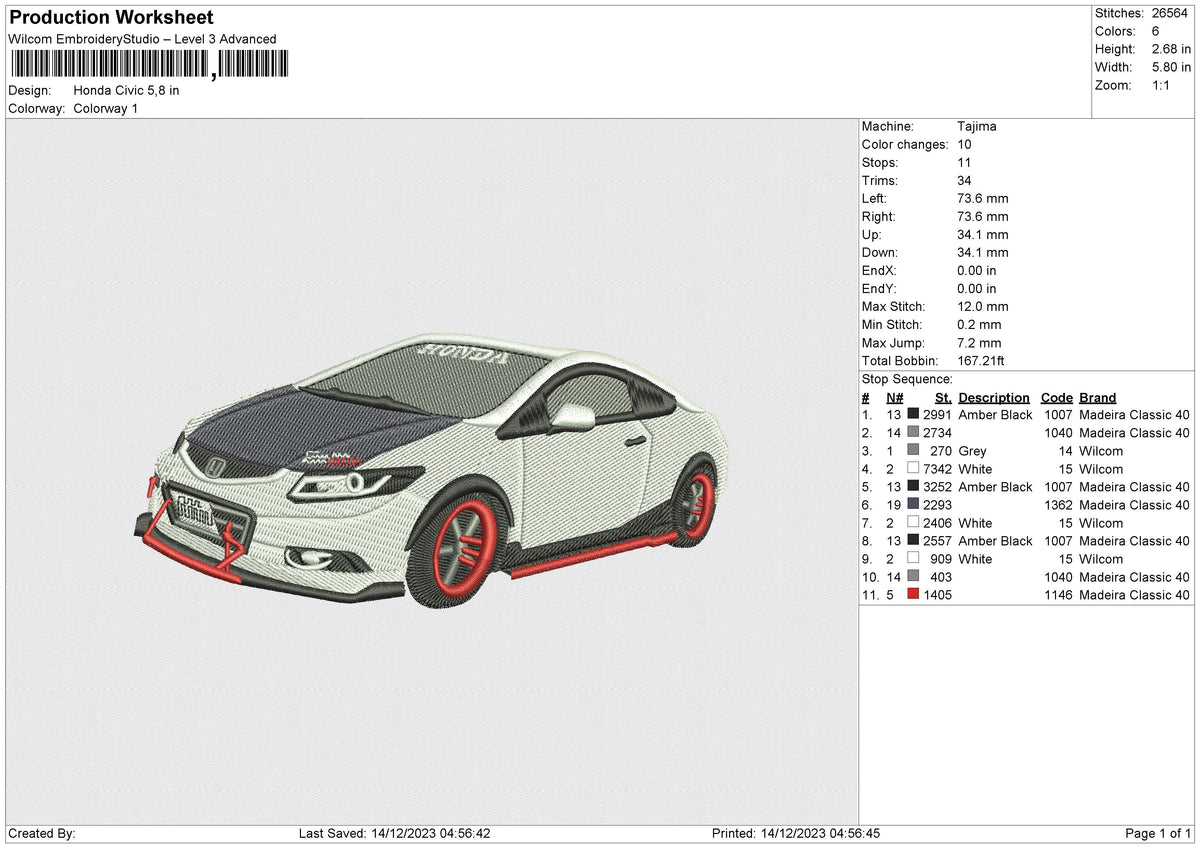Image resolution: width=1200 pixels, height=848 pixels.
Task: Click the Honda Civic embroidery design preview
Action: pos(433,470)
